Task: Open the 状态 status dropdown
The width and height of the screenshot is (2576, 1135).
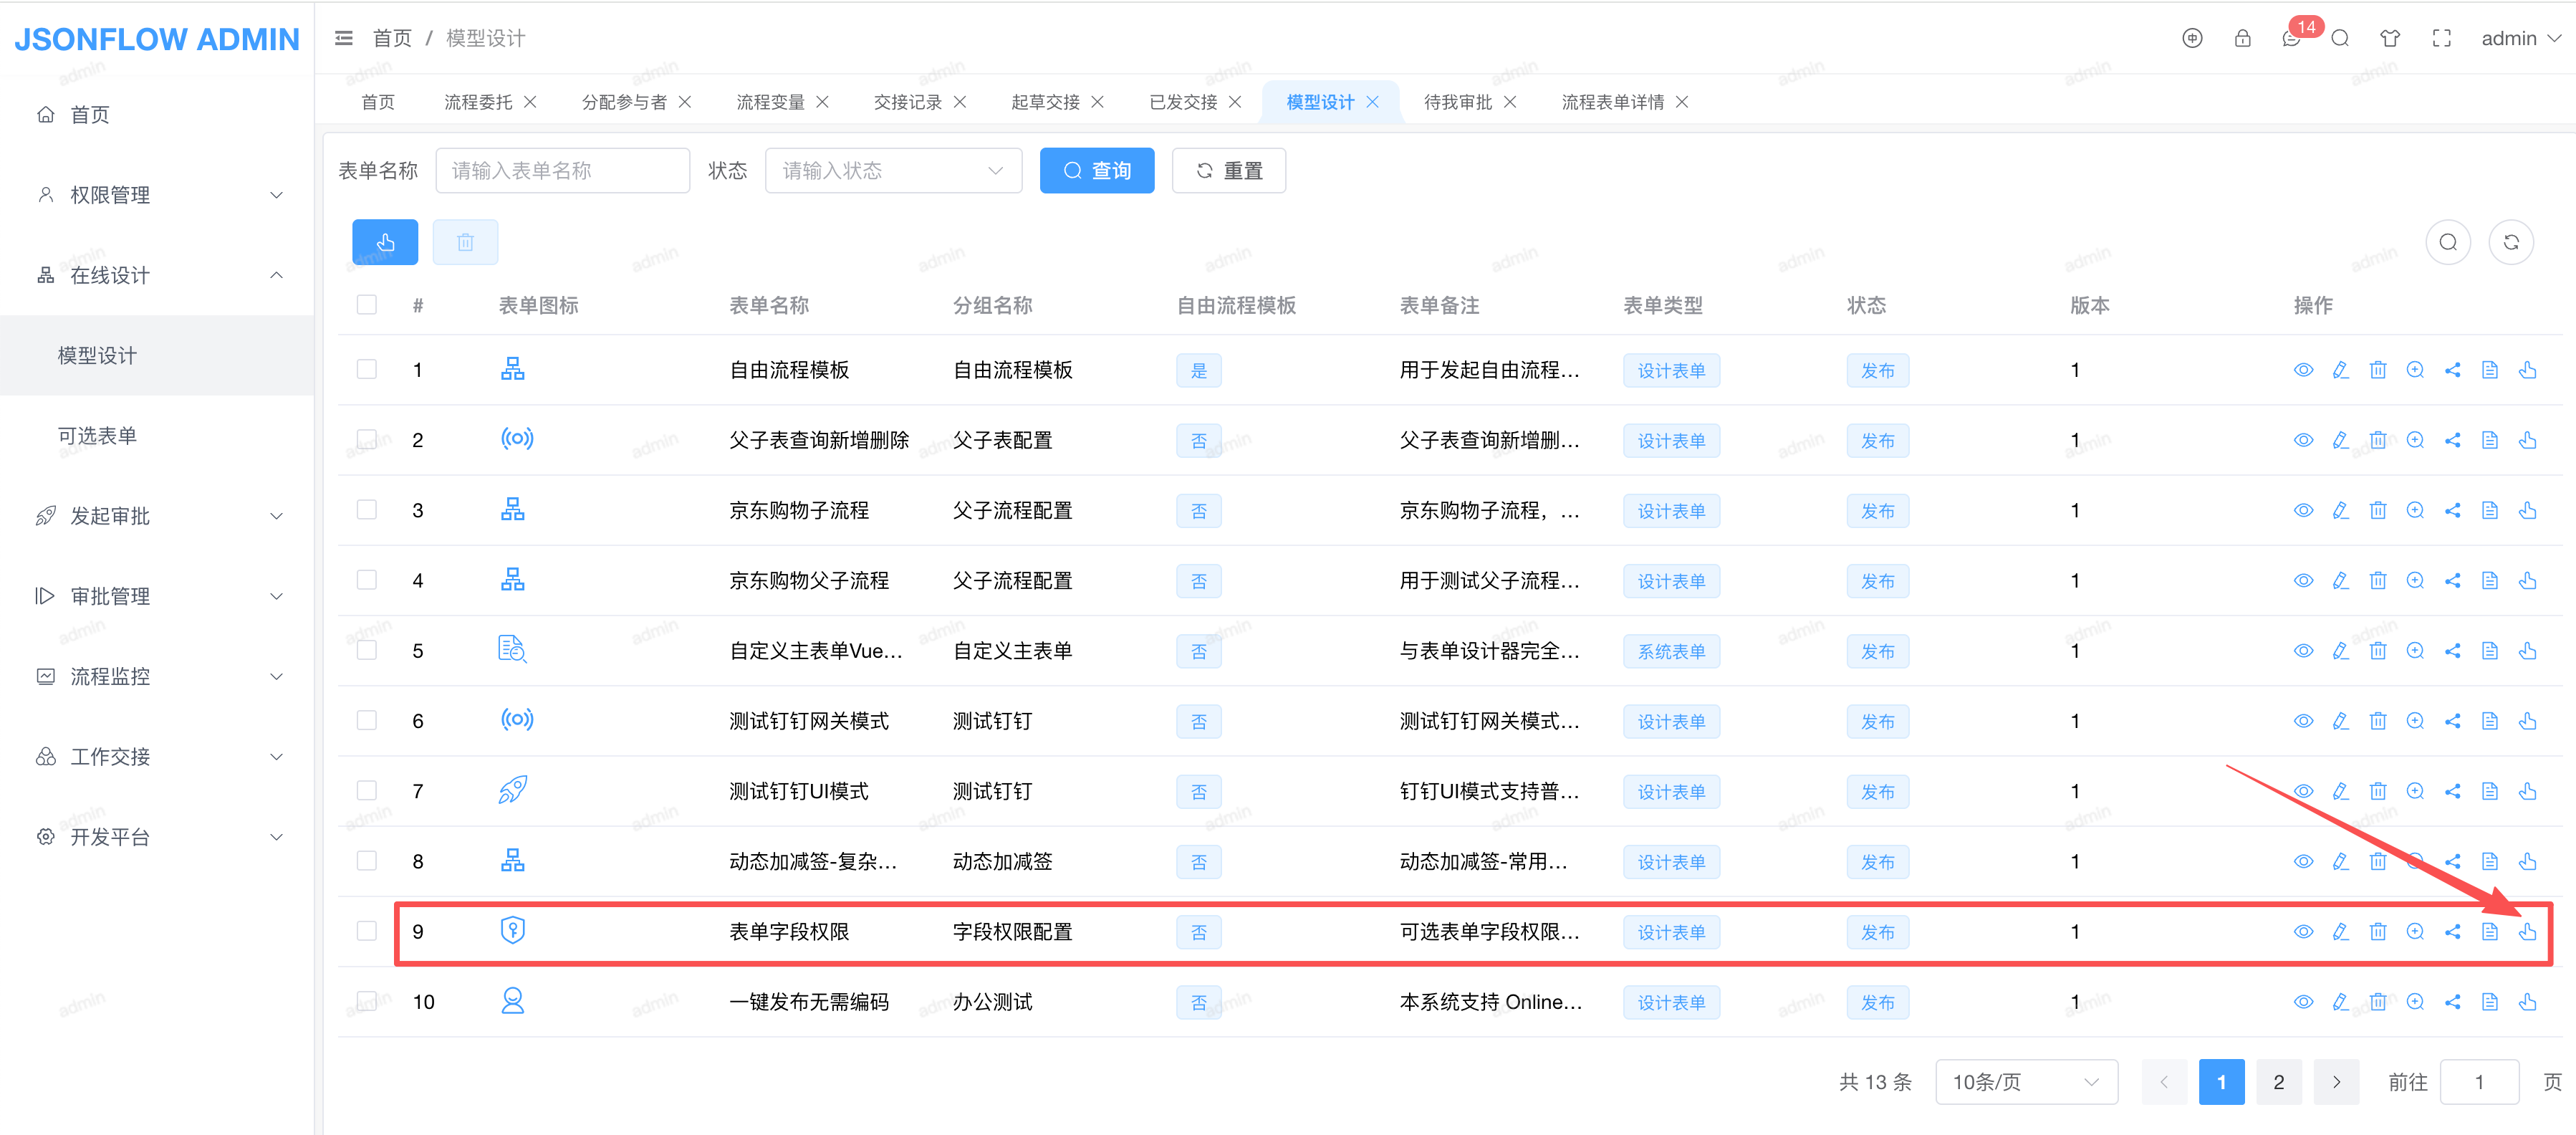Action: point(892,170)
